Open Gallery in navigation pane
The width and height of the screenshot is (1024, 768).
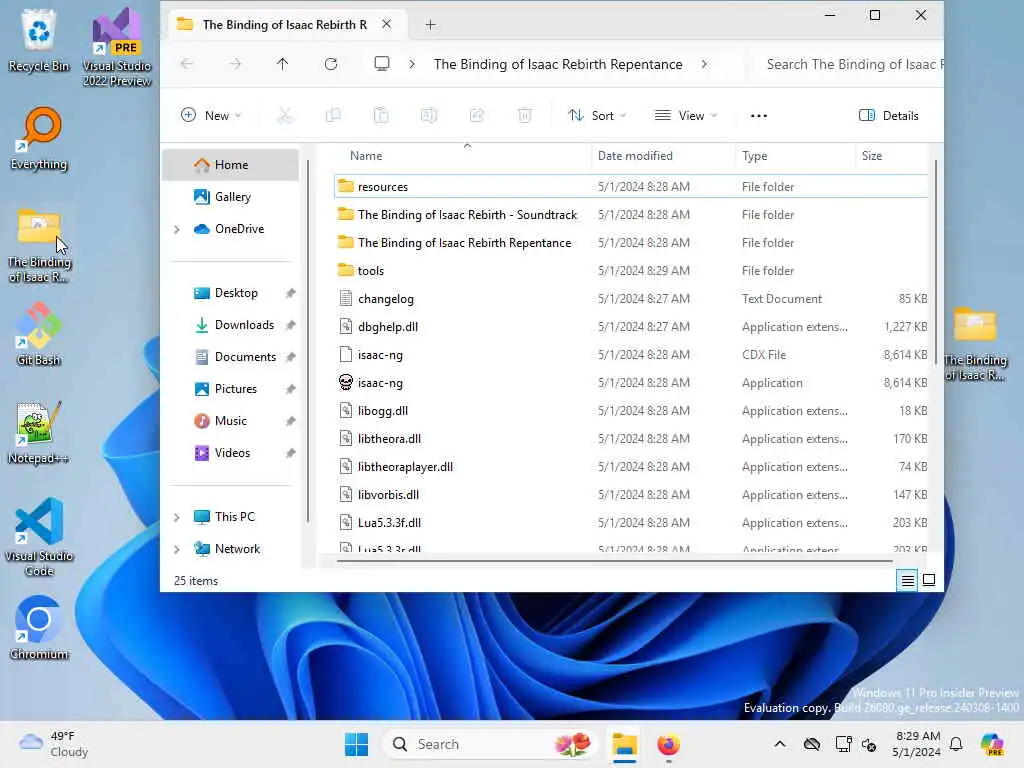230,197
